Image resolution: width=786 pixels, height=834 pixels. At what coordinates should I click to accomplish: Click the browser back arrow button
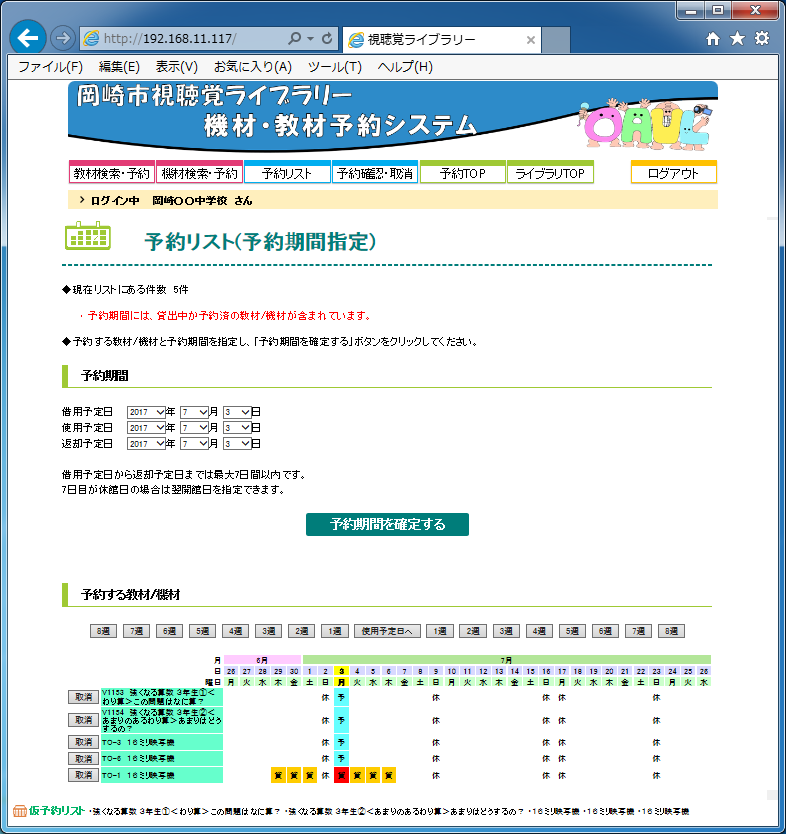click(x=29, y=38)
